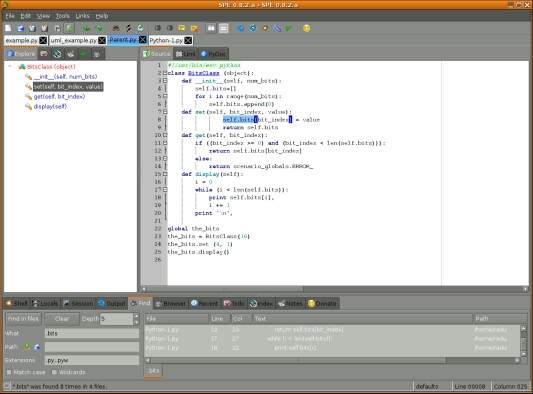Image resolution: width=533 pixels, height=394 pixels.
Task: Toggle the split-view layout toolbar icon
Action: (211, 28)
